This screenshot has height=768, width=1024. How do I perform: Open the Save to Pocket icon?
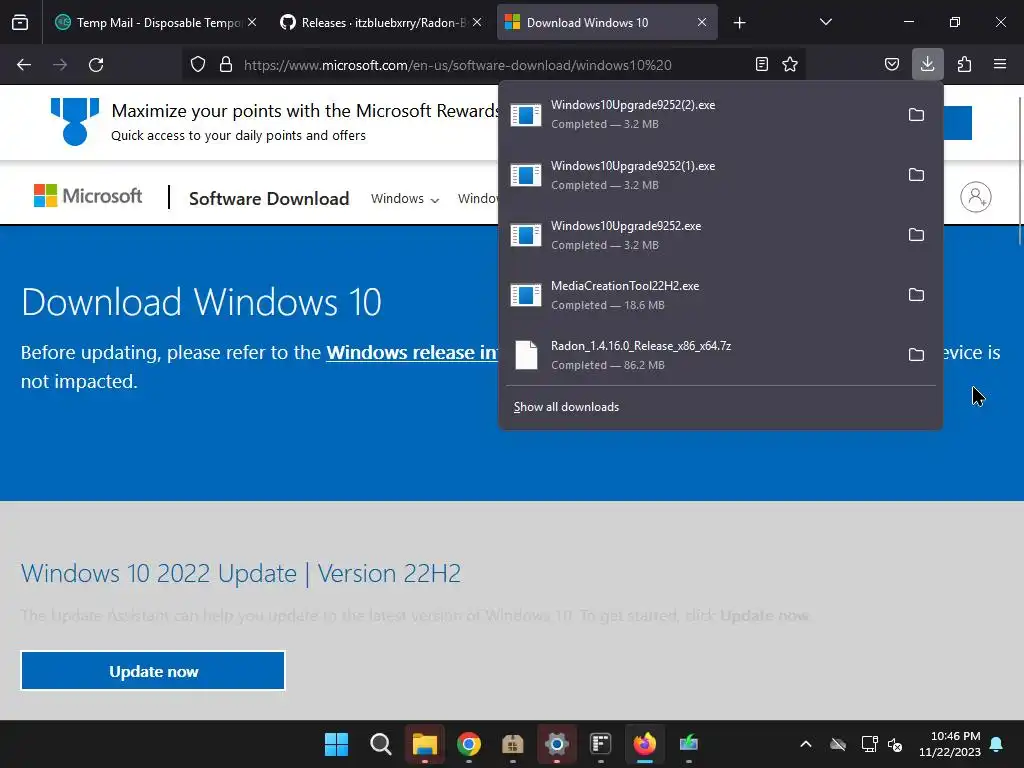coord(891,65)
